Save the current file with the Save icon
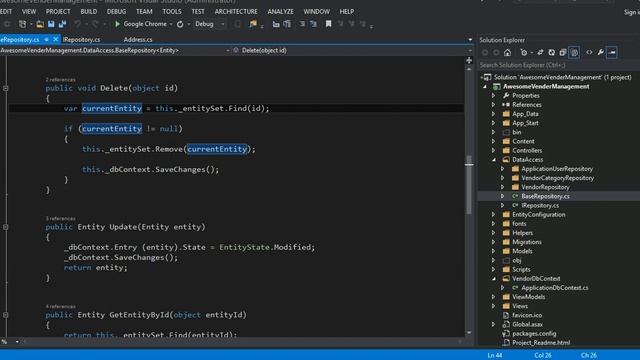The width and height of the screenshot is (640, 360). [51, 24]
